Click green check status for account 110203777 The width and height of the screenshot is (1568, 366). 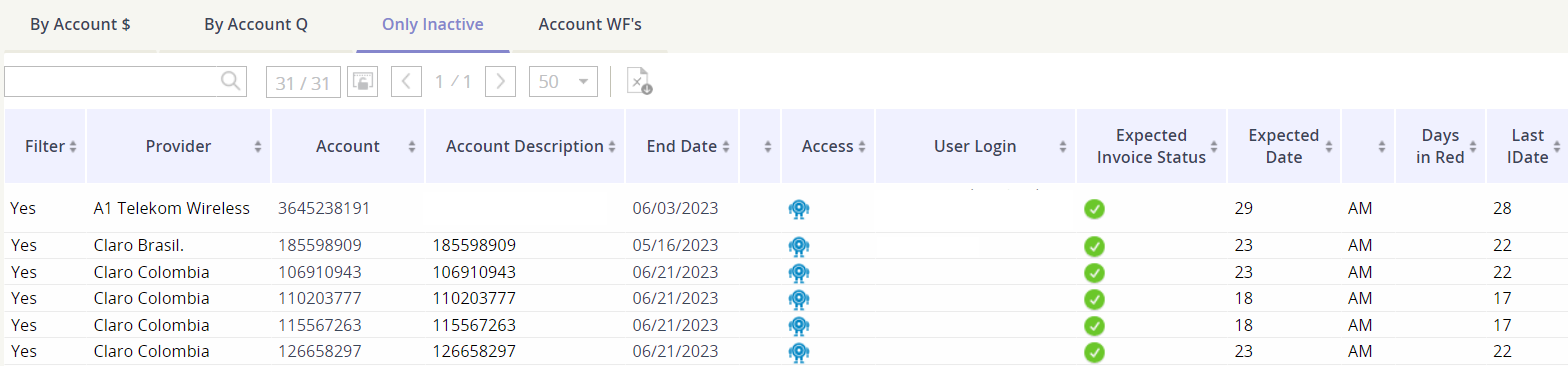click(x=1095, y=299)
